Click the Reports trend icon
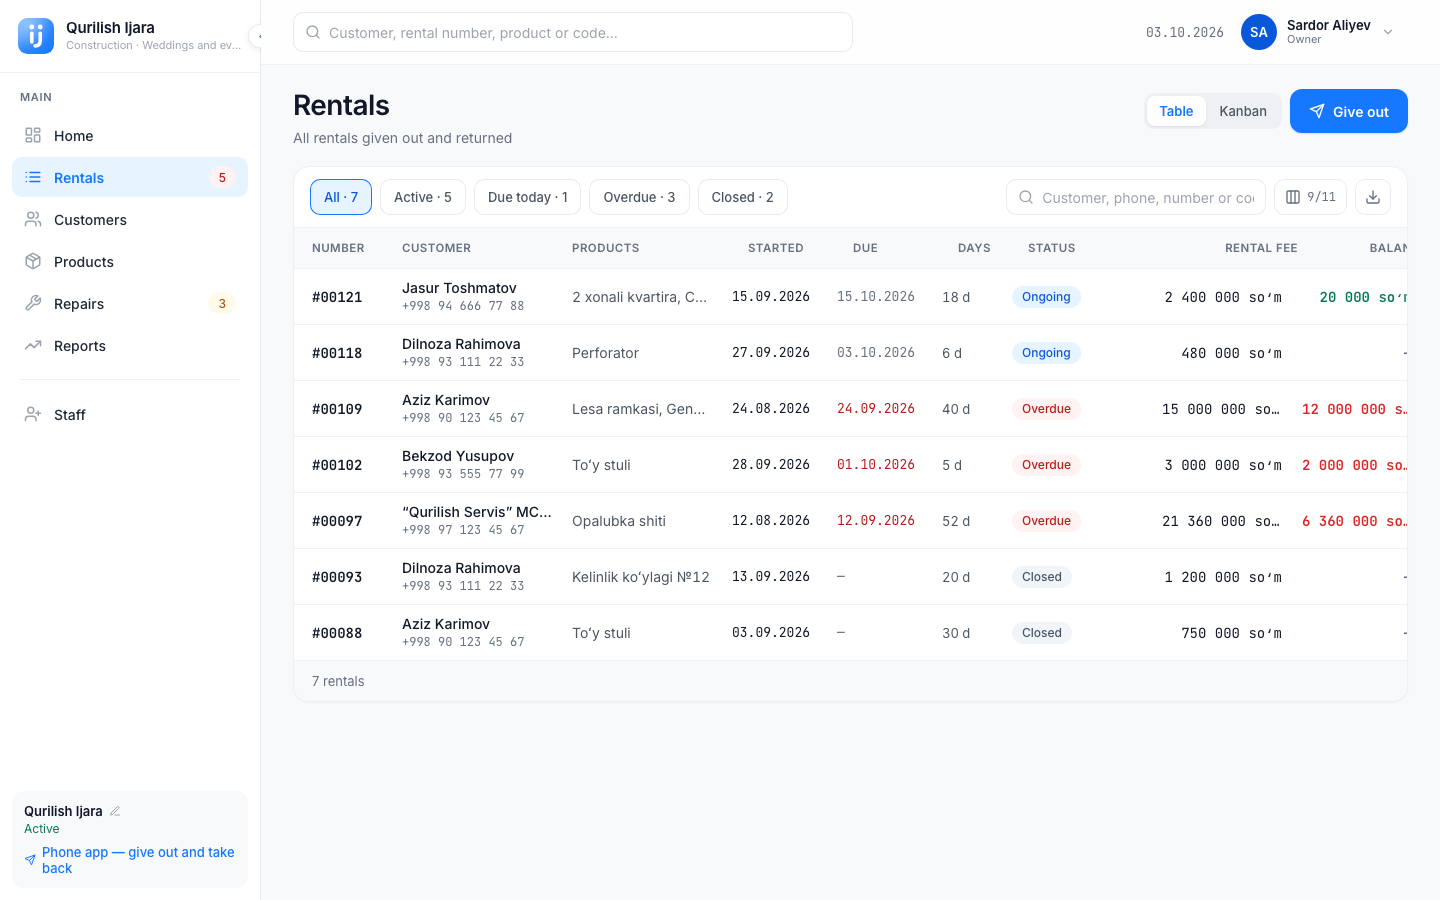Image resolution: width=1440 pixels, height=900 pixels. 33,346
